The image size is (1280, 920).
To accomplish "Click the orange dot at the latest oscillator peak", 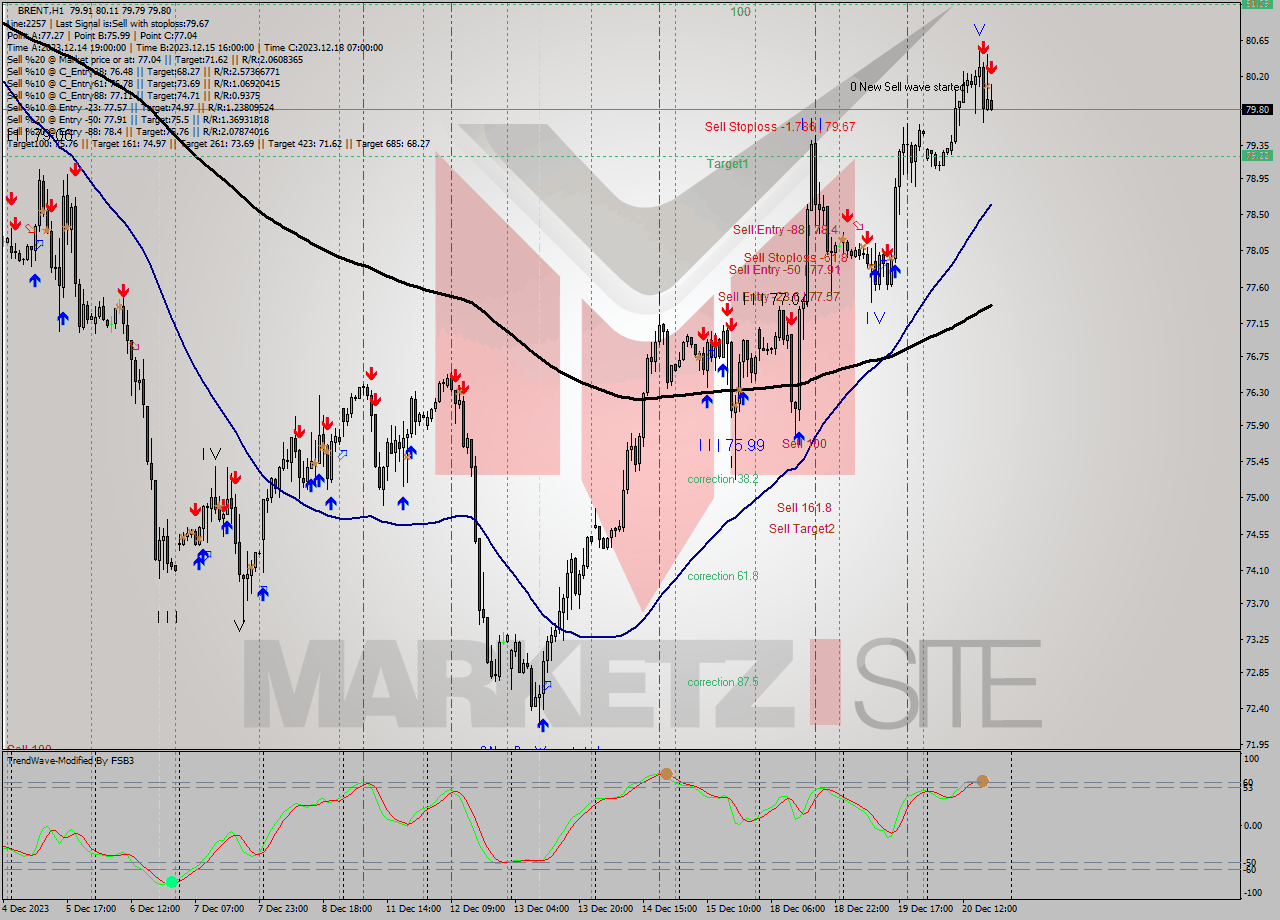I will 983,781.
